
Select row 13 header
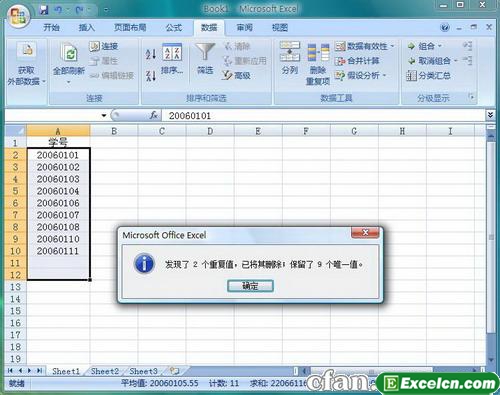point(15,287)
